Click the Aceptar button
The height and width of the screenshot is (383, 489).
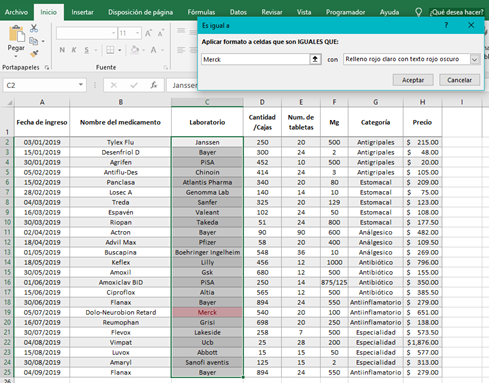413,80
